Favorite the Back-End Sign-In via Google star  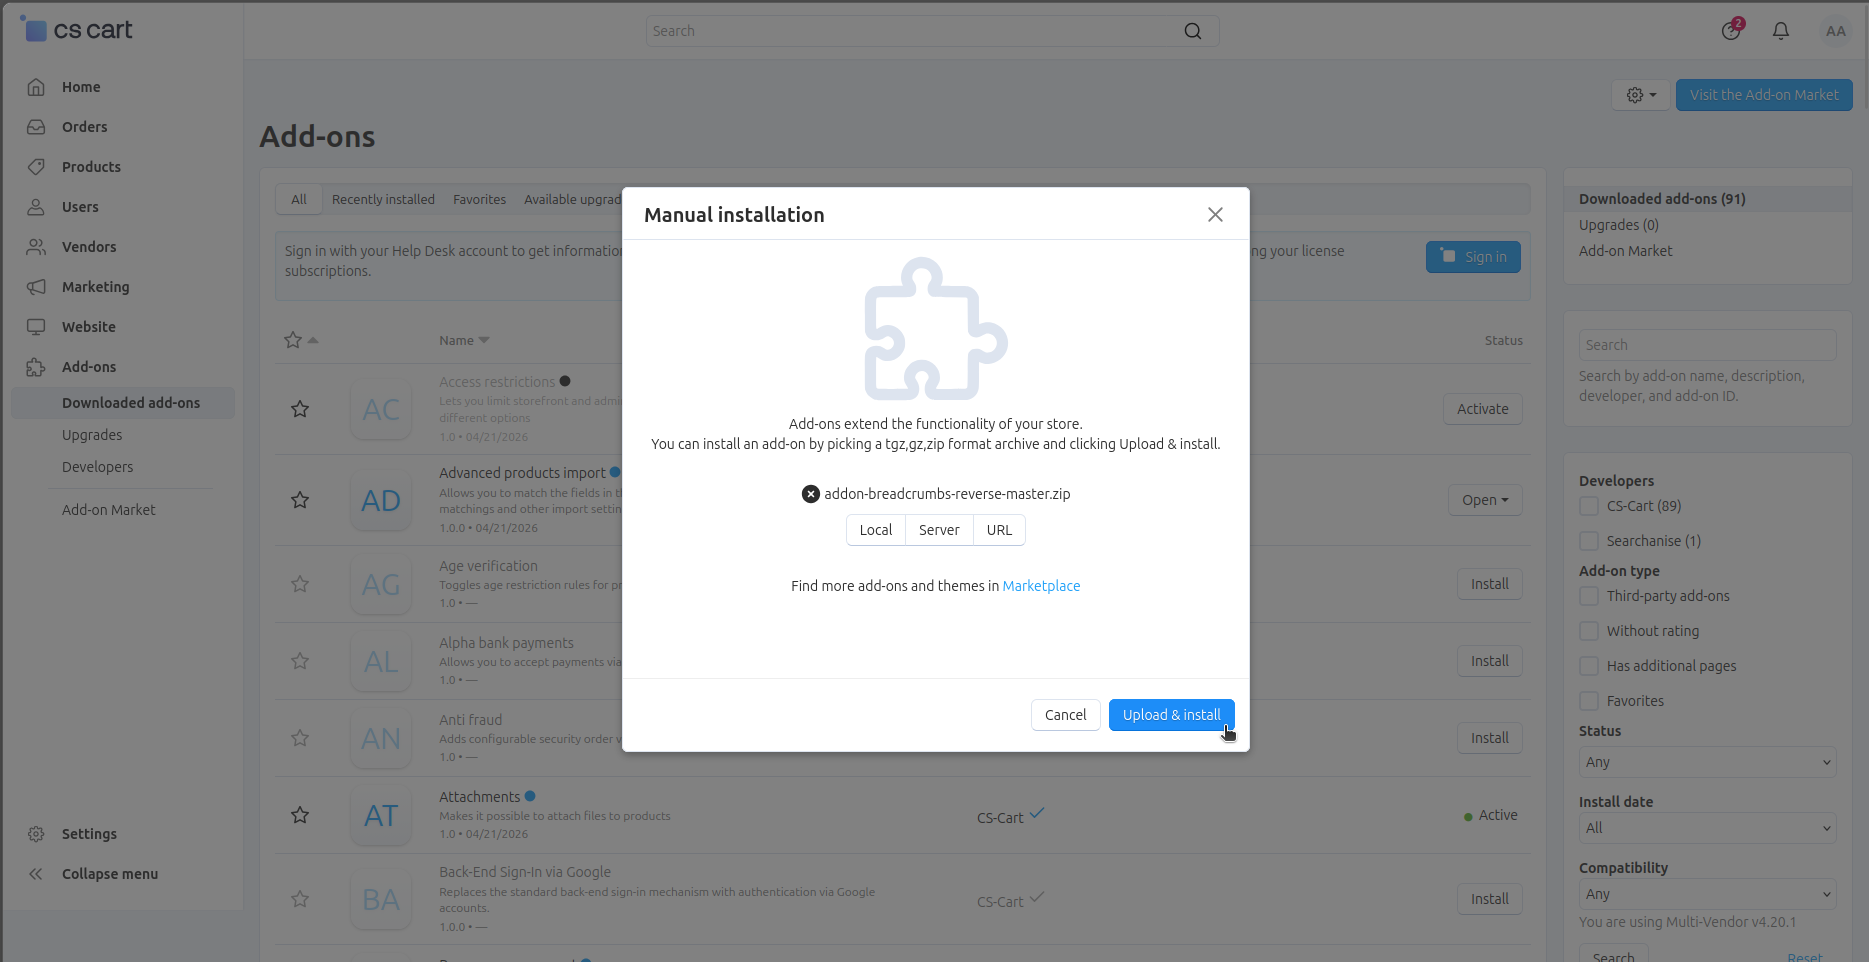(300, 899)
